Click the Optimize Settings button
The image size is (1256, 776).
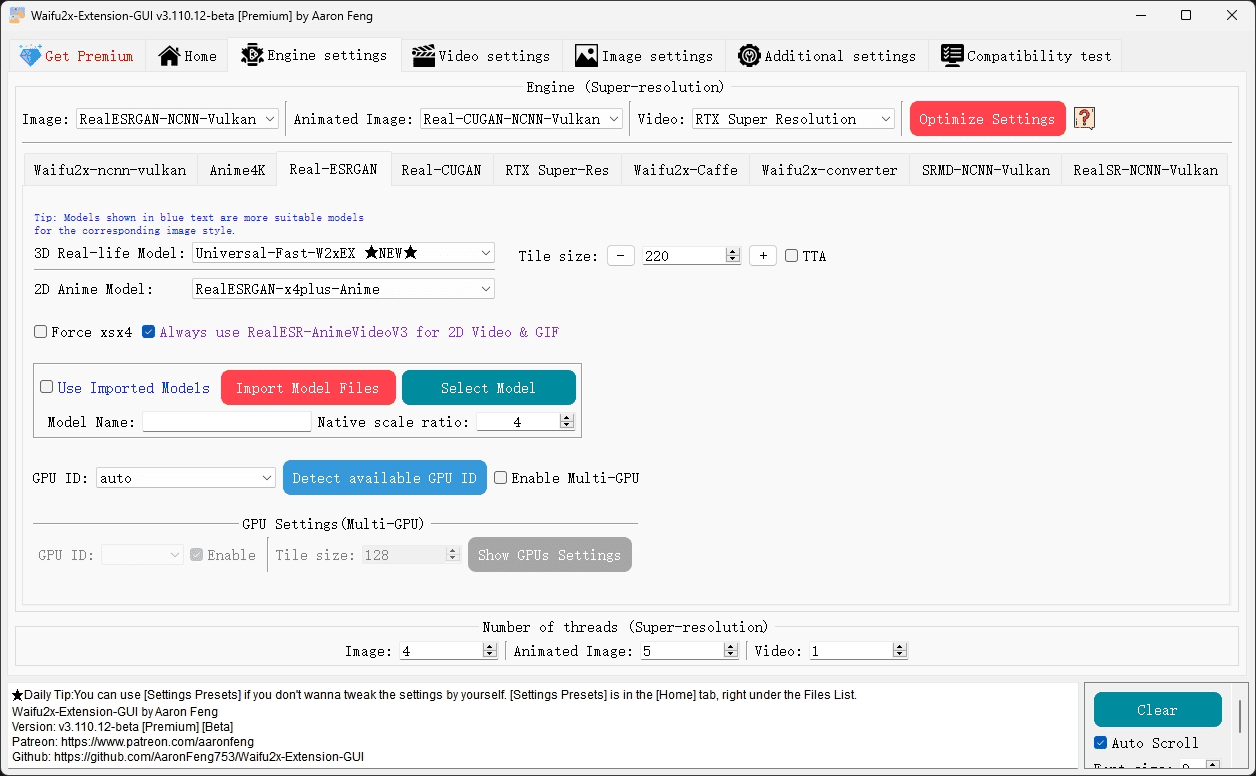coord(987,119)
